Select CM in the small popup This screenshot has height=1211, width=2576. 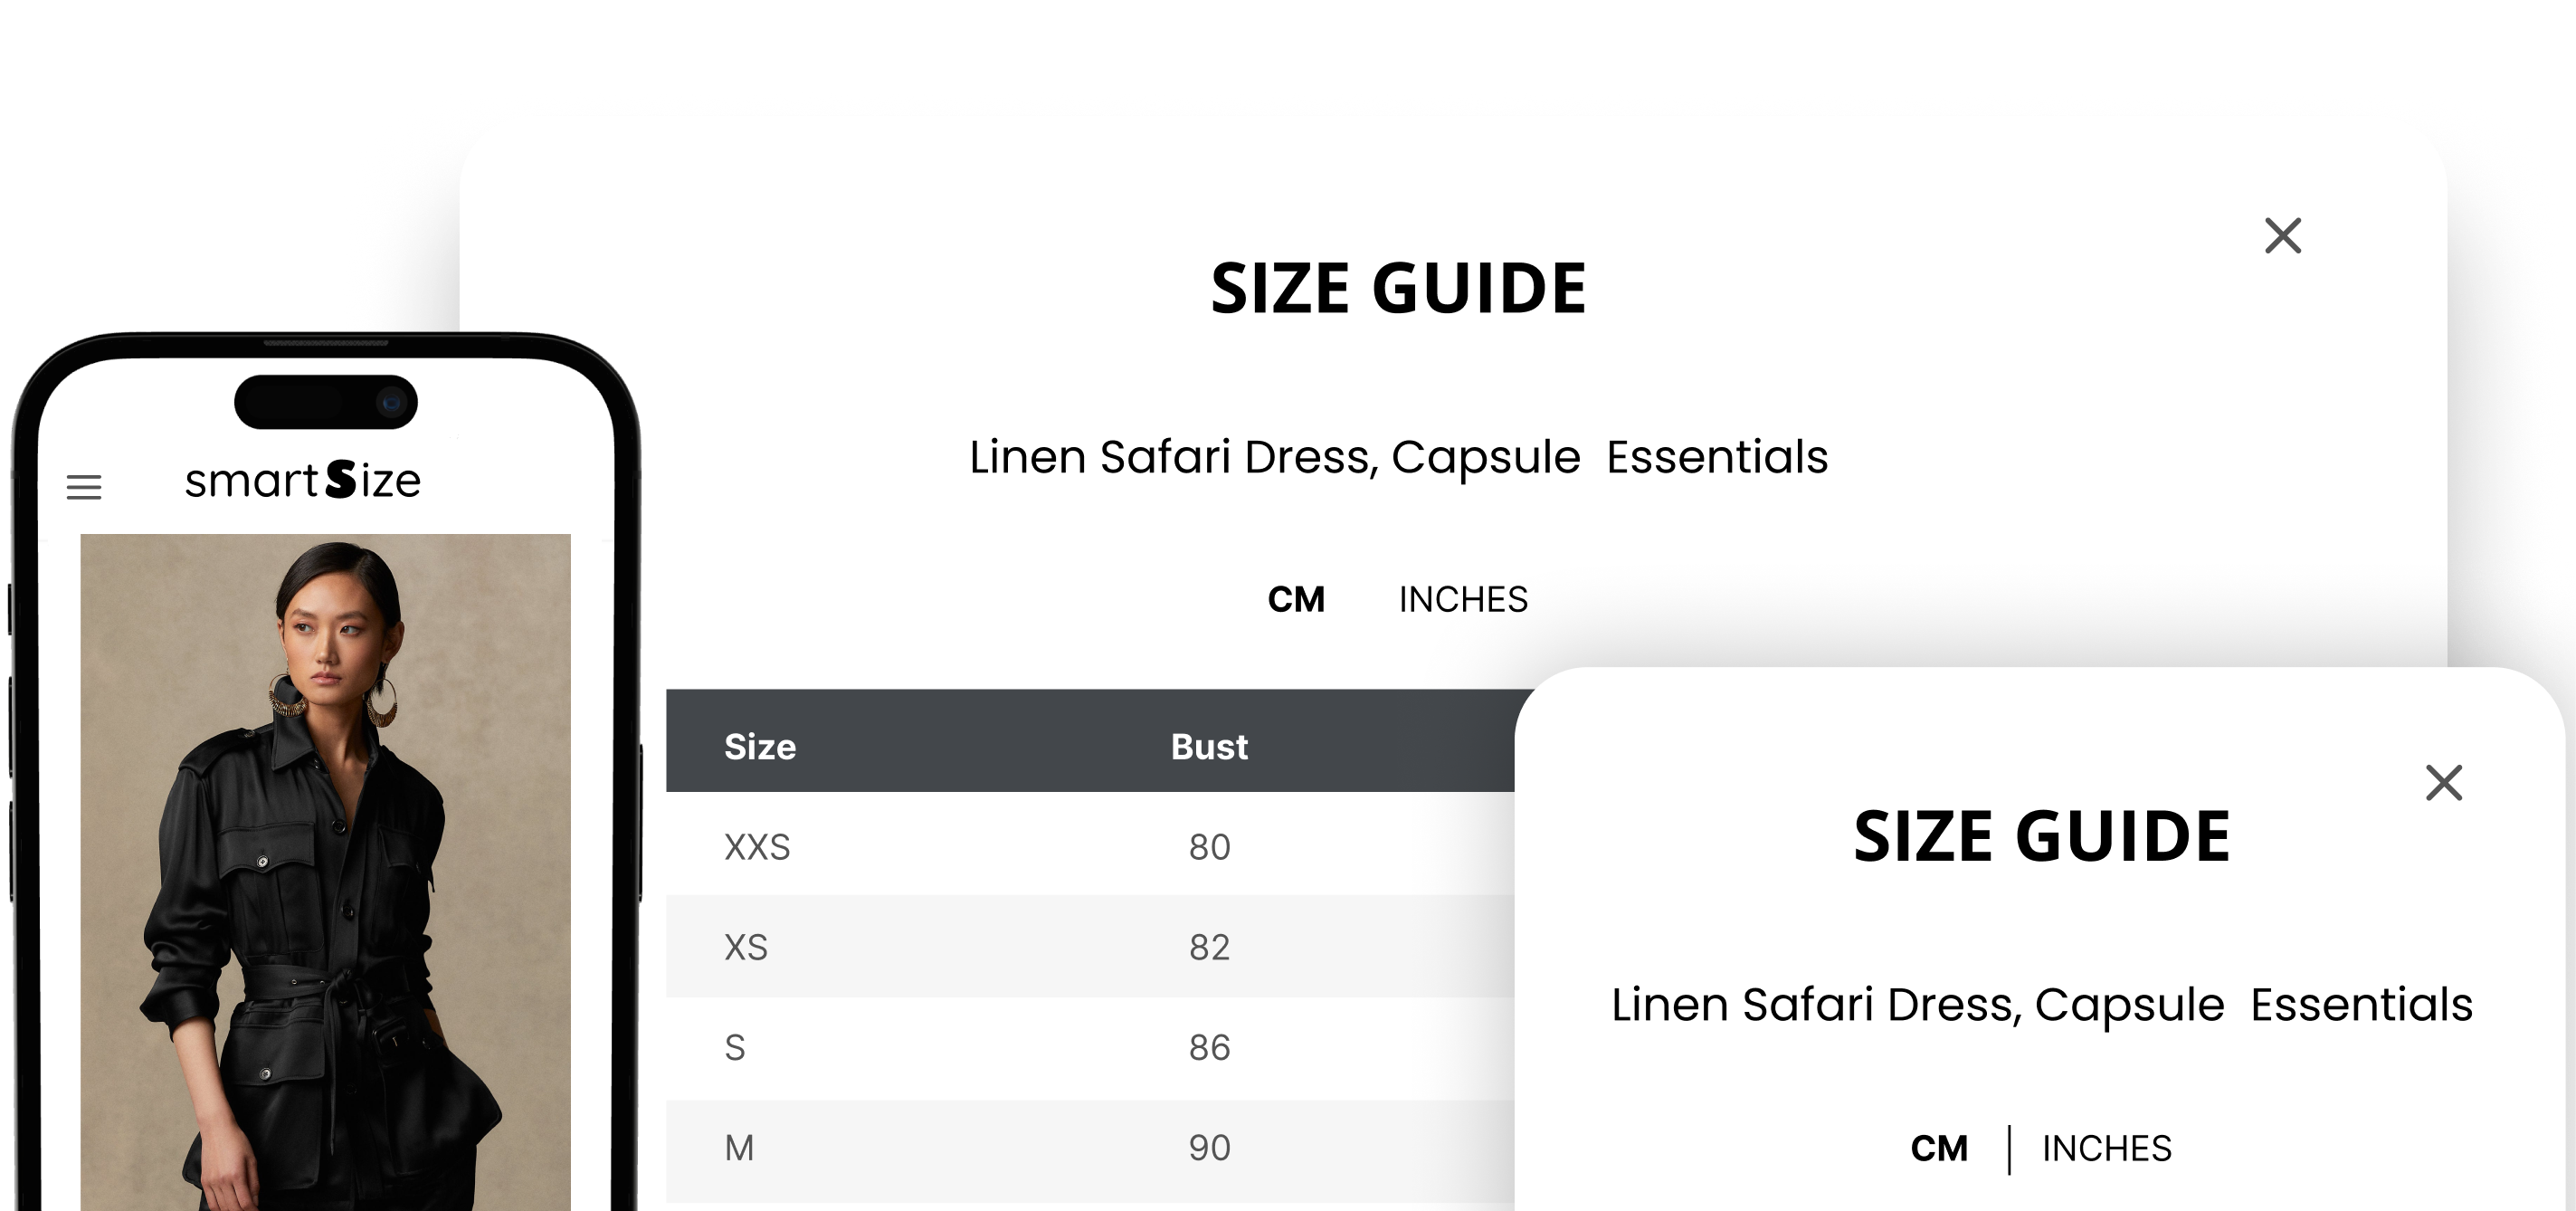1939,1149
